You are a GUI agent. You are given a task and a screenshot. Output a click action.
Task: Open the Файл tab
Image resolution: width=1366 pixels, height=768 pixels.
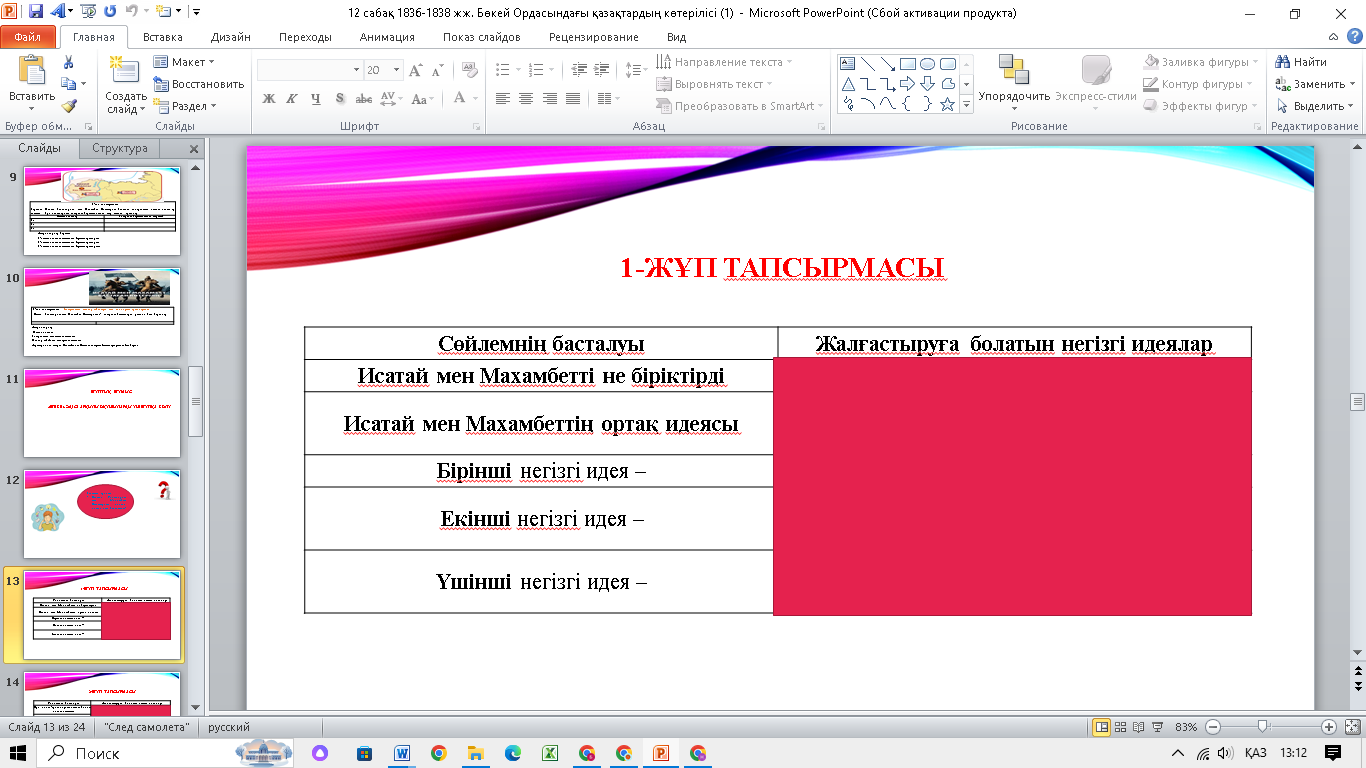pyautogui.click(x=27, y=37)
